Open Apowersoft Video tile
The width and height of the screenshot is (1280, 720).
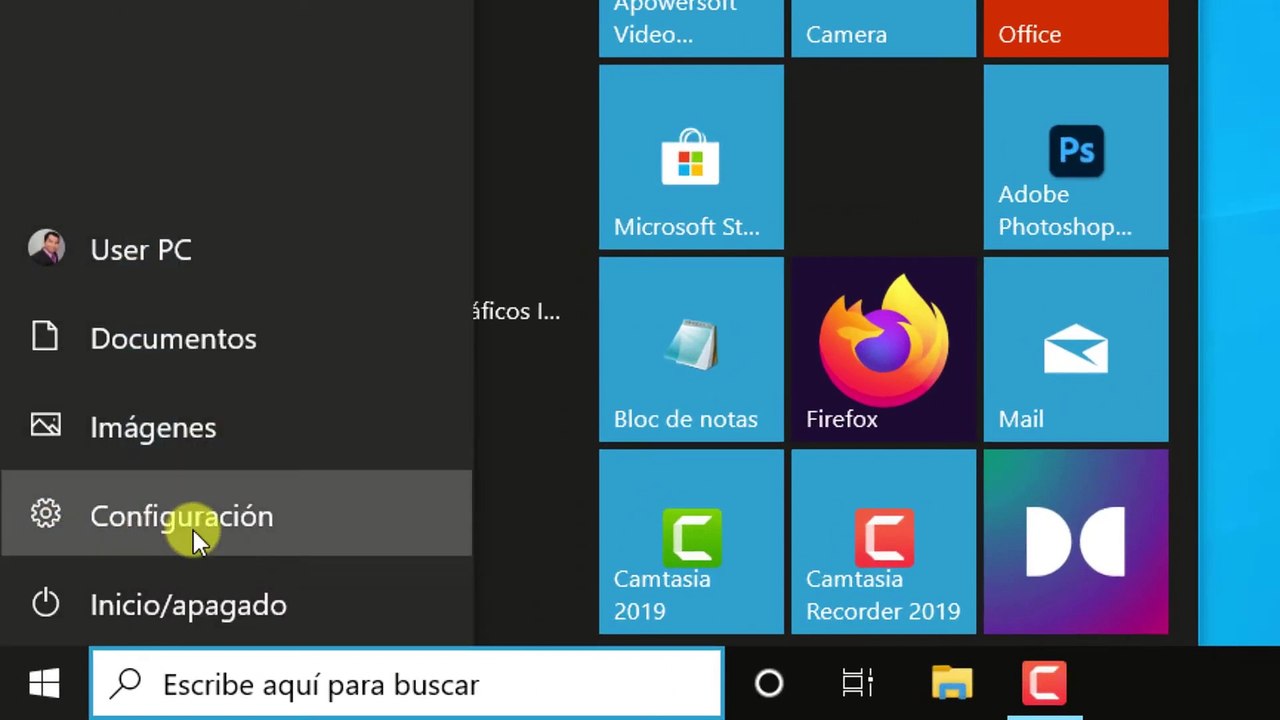[691, 28]
